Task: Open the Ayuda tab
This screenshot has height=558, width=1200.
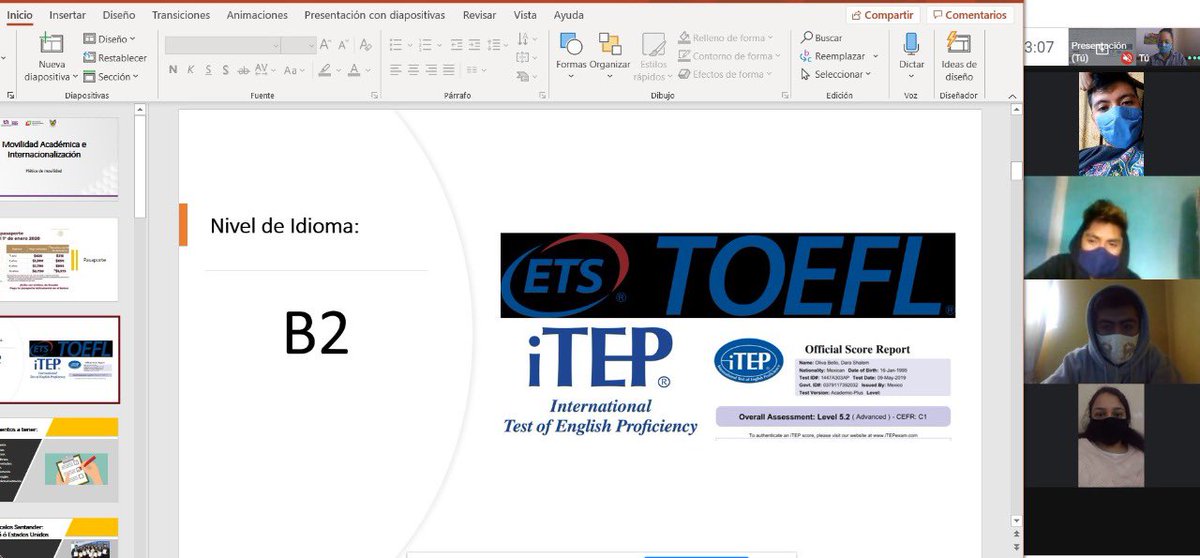Action: pyautogui.click(x=568, y=15)
